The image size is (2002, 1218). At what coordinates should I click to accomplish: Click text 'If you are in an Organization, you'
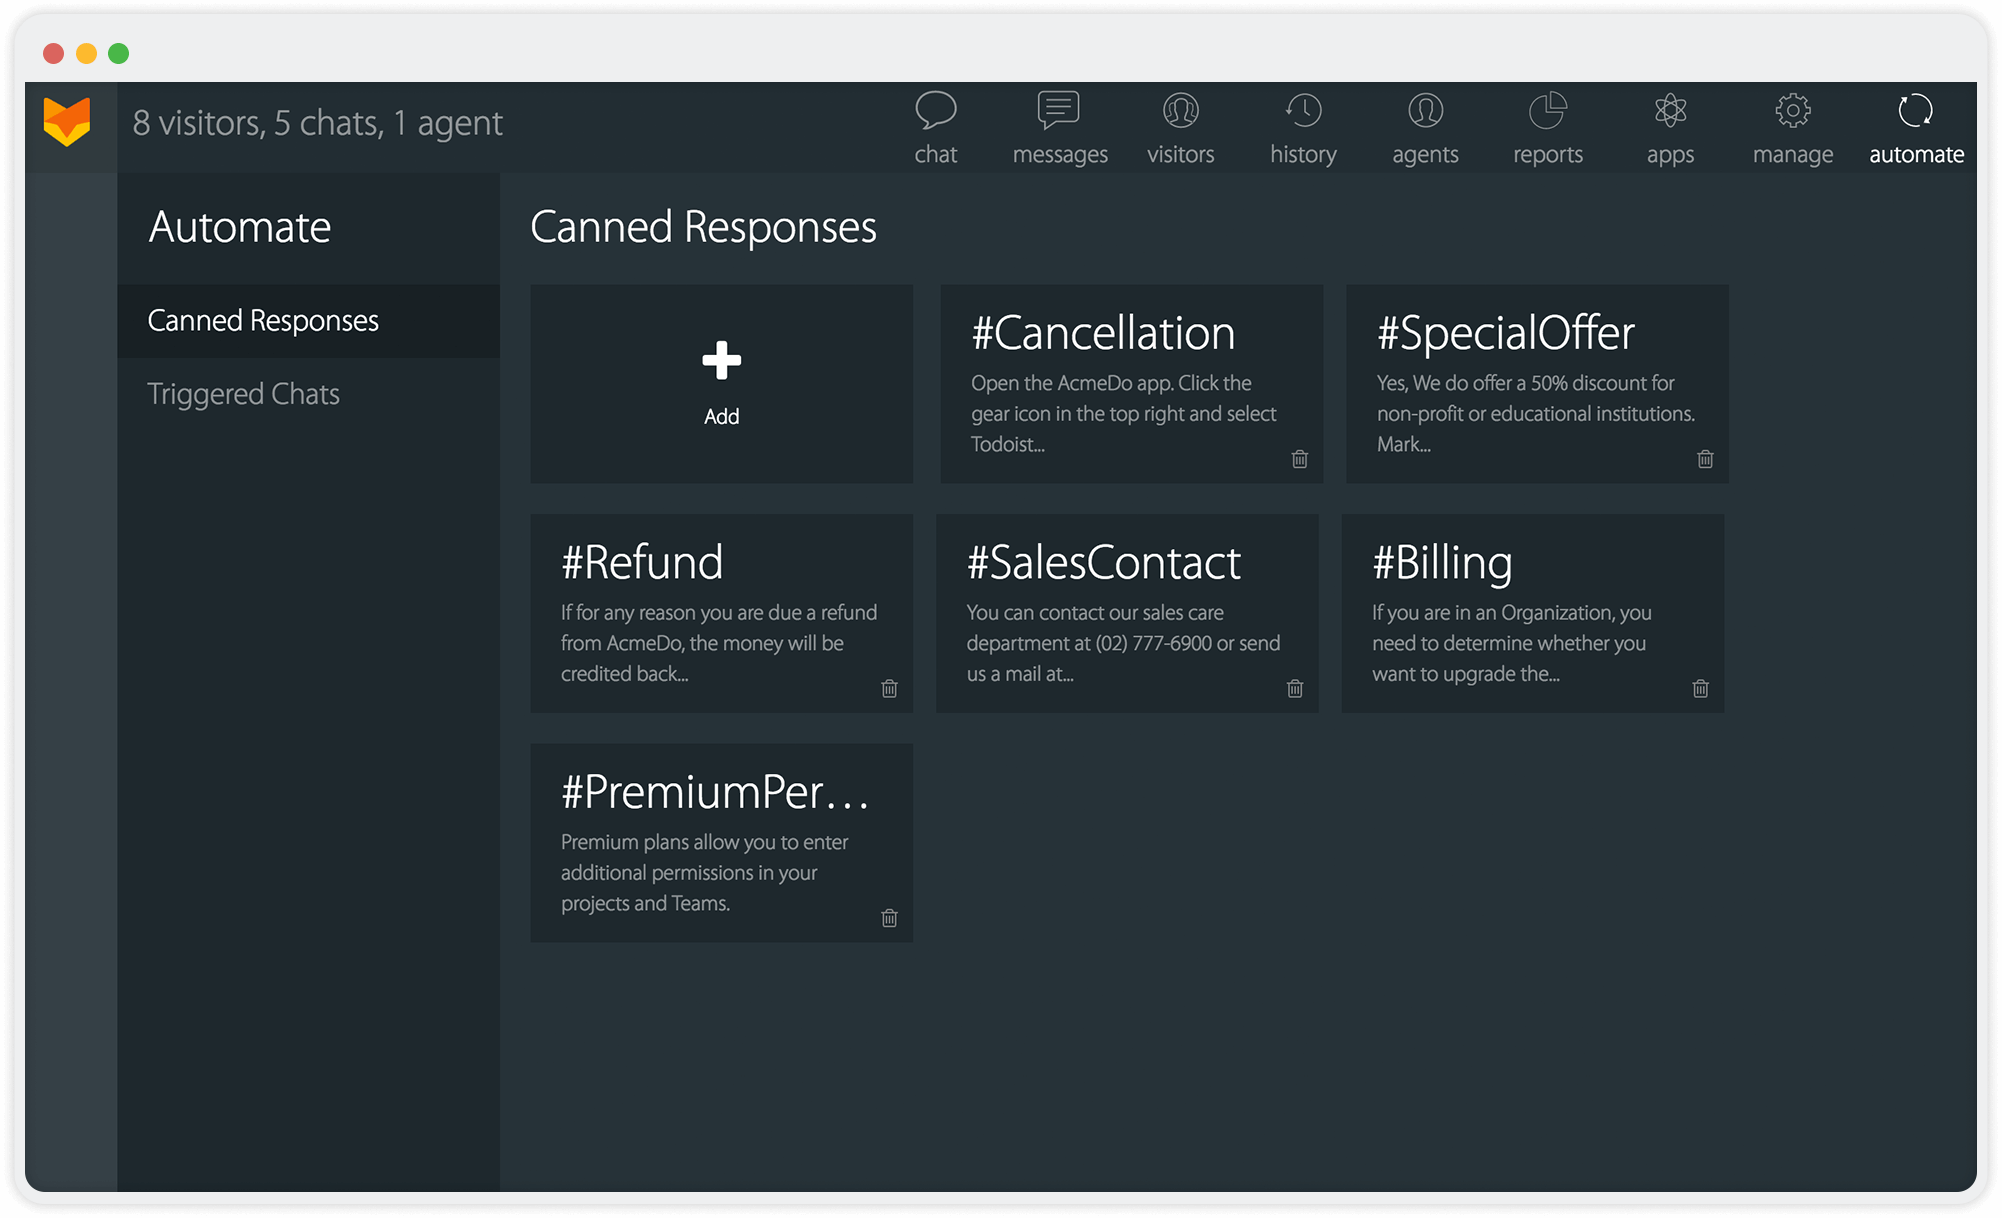pos(1511,612)
